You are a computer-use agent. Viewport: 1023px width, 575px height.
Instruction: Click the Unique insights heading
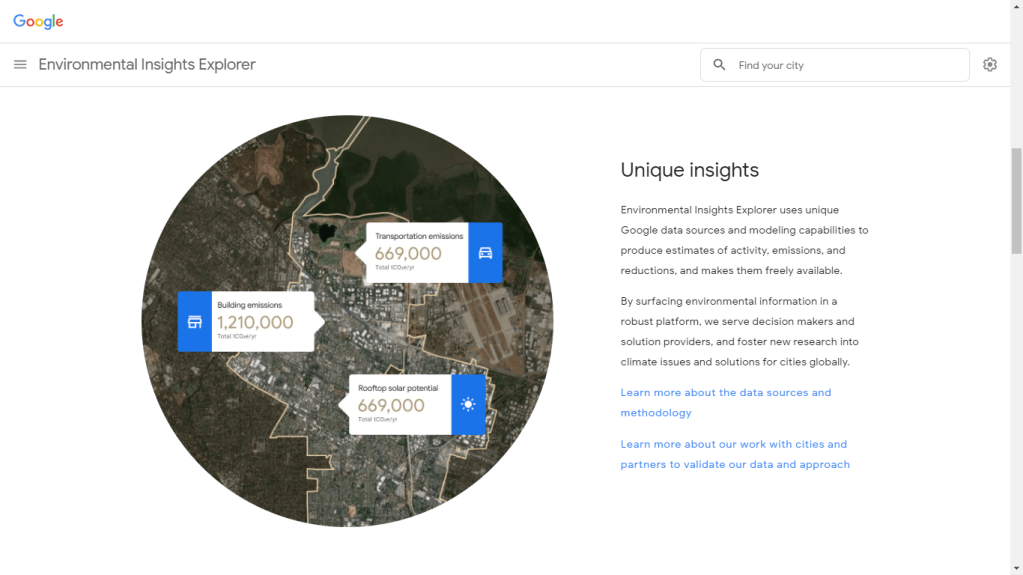689,170
